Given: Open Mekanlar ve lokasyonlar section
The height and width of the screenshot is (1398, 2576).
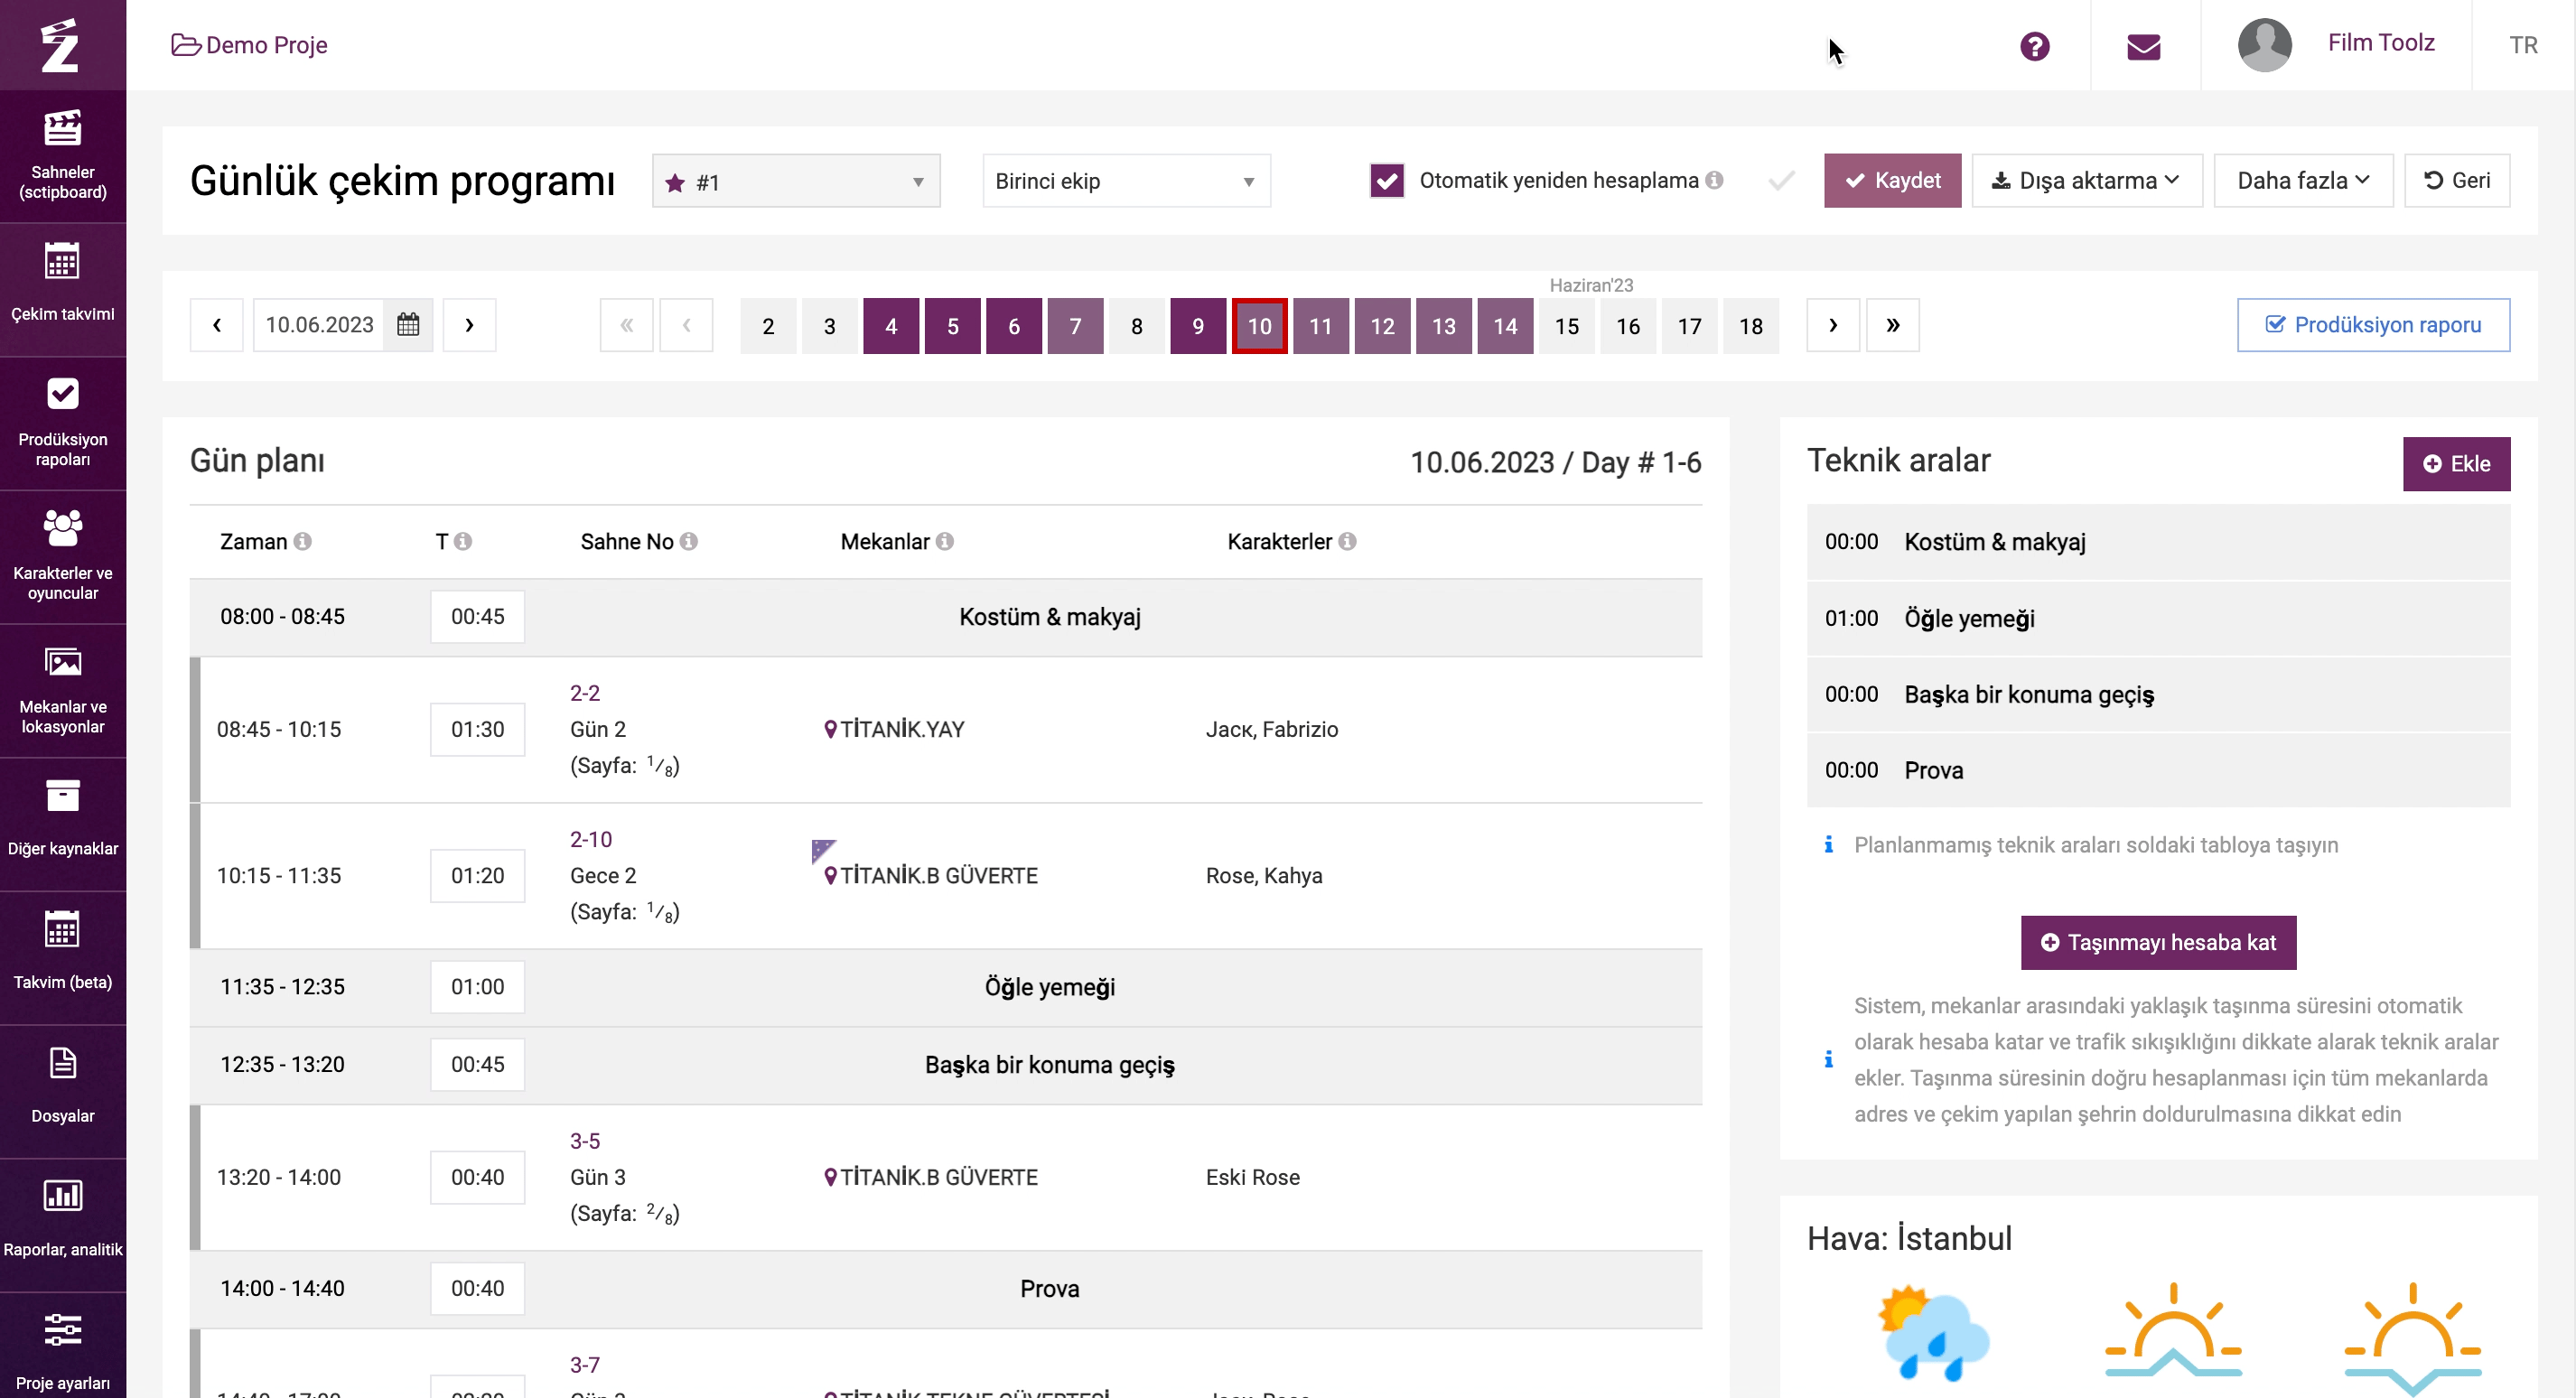Looking at the screenshot, I should coord(63,691).
